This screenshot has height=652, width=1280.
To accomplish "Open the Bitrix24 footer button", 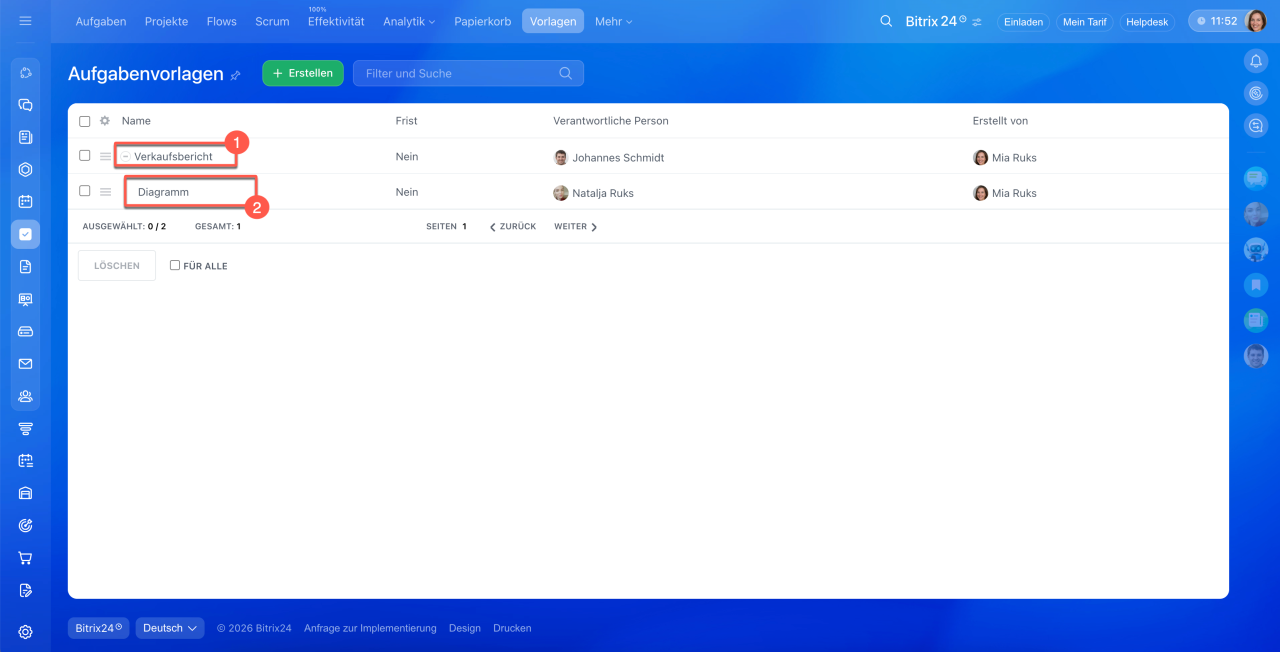I will 99,628.
